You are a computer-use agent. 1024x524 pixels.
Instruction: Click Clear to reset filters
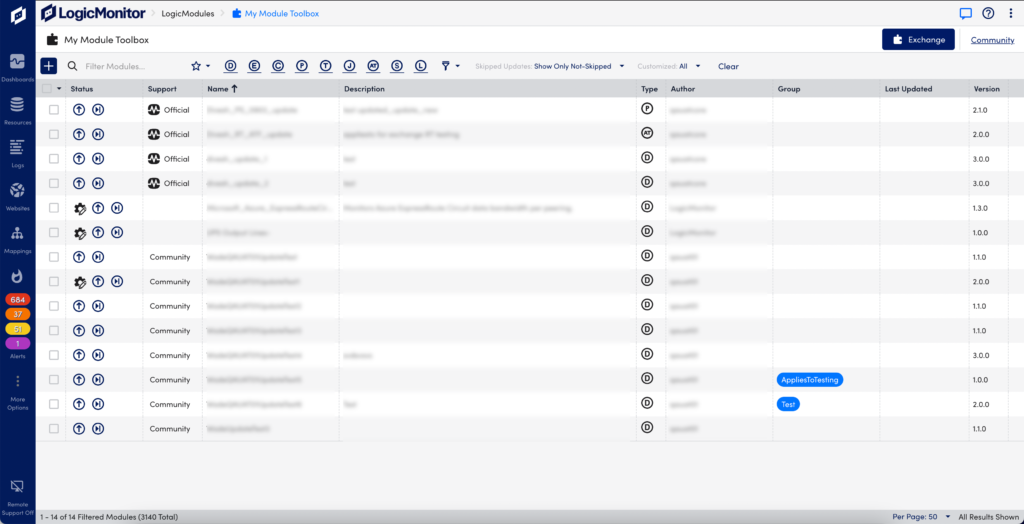click(728, 66)
